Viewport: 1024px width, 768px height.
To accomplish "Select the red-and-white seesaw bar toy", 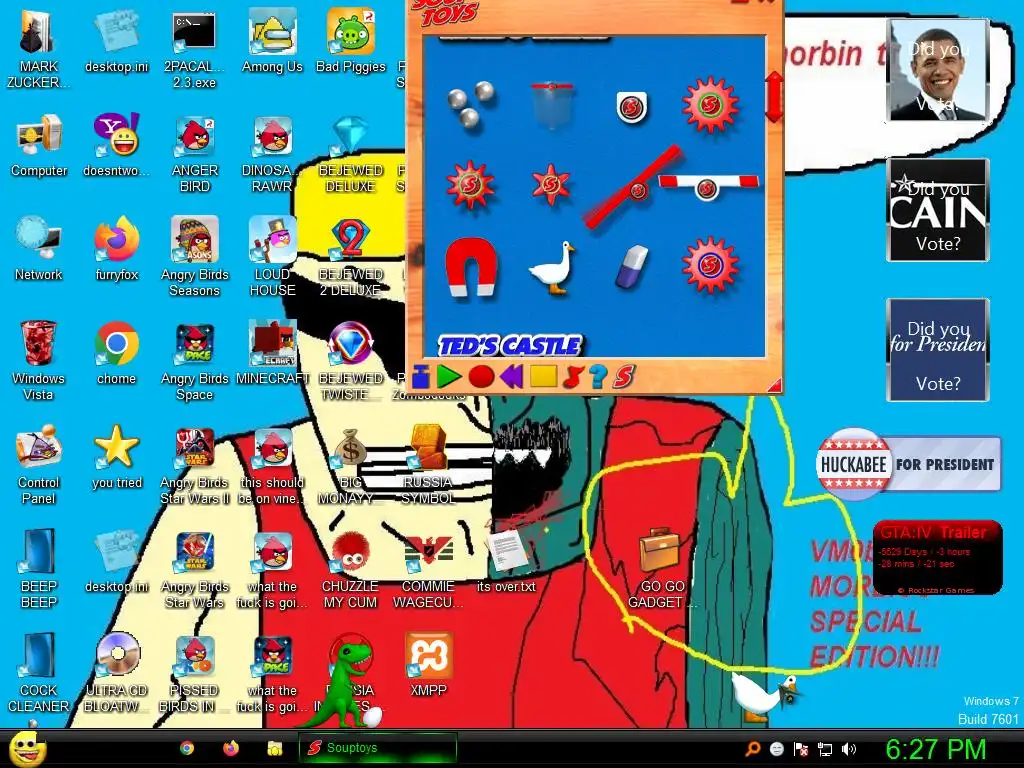I will tap(709, 185).
